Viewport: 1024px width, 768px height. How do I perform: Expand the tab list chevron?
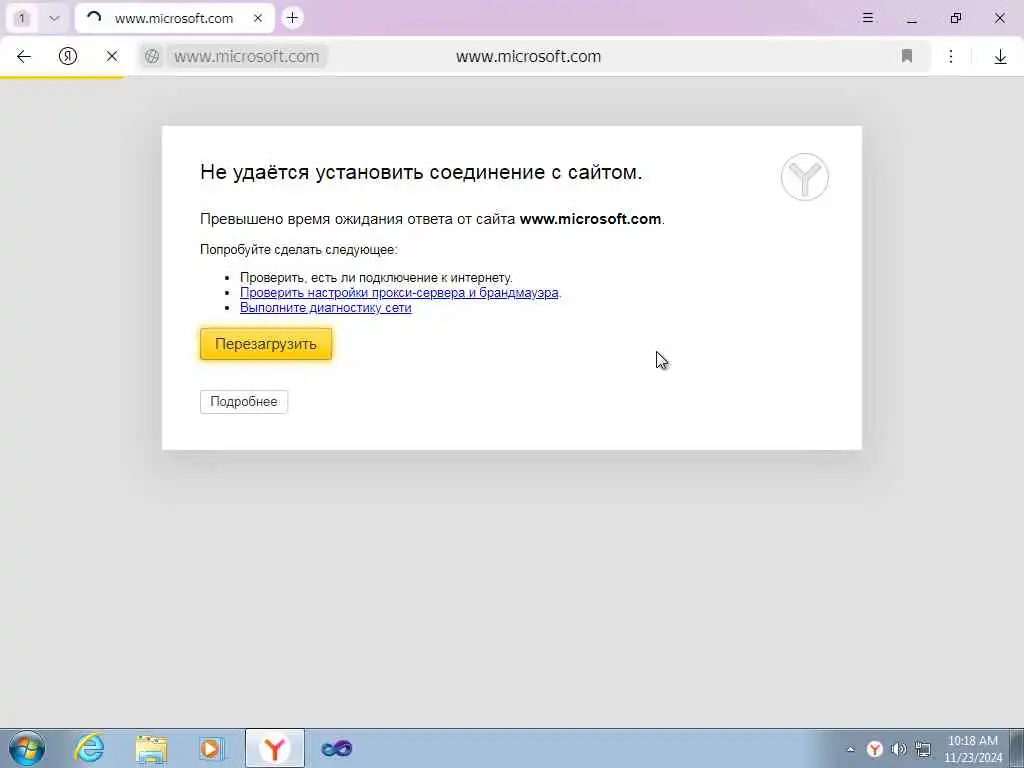coord(54,18)
